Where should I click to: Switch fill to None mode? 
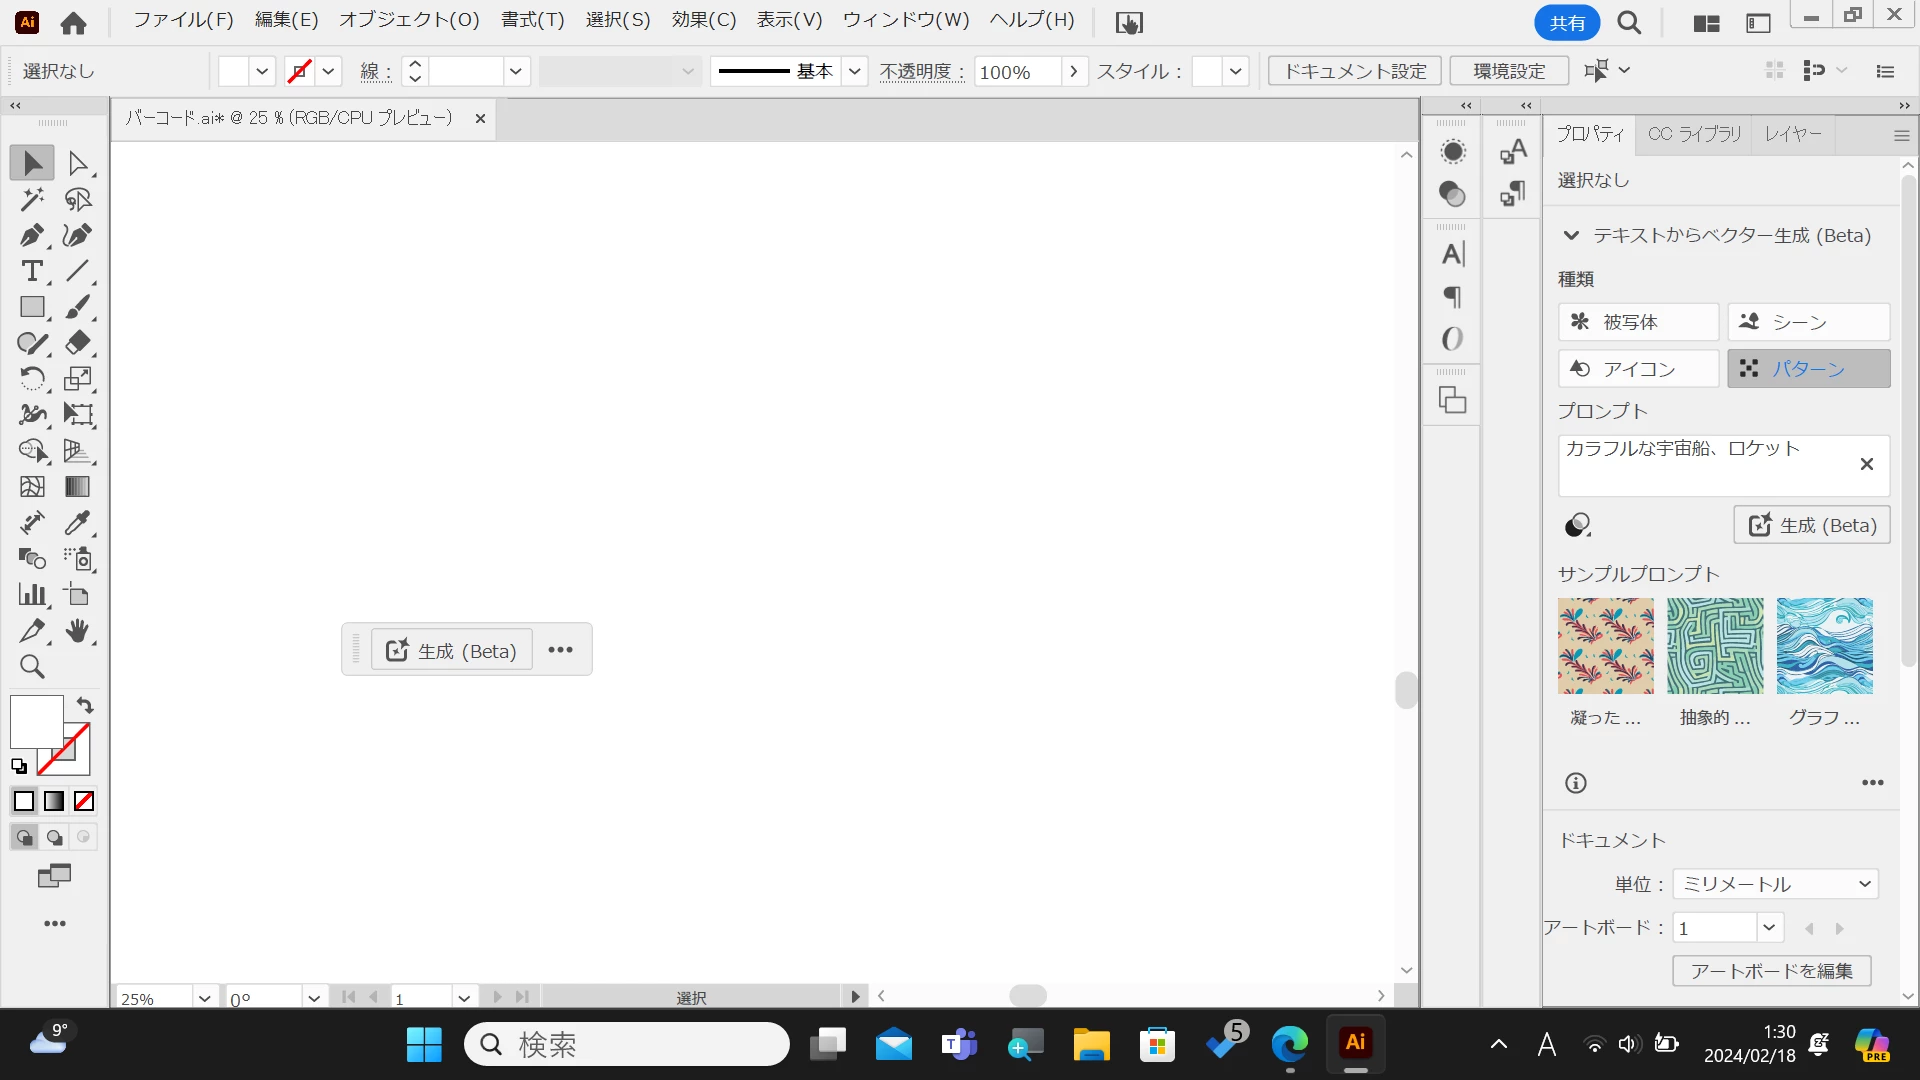click(x=84, y=801)
